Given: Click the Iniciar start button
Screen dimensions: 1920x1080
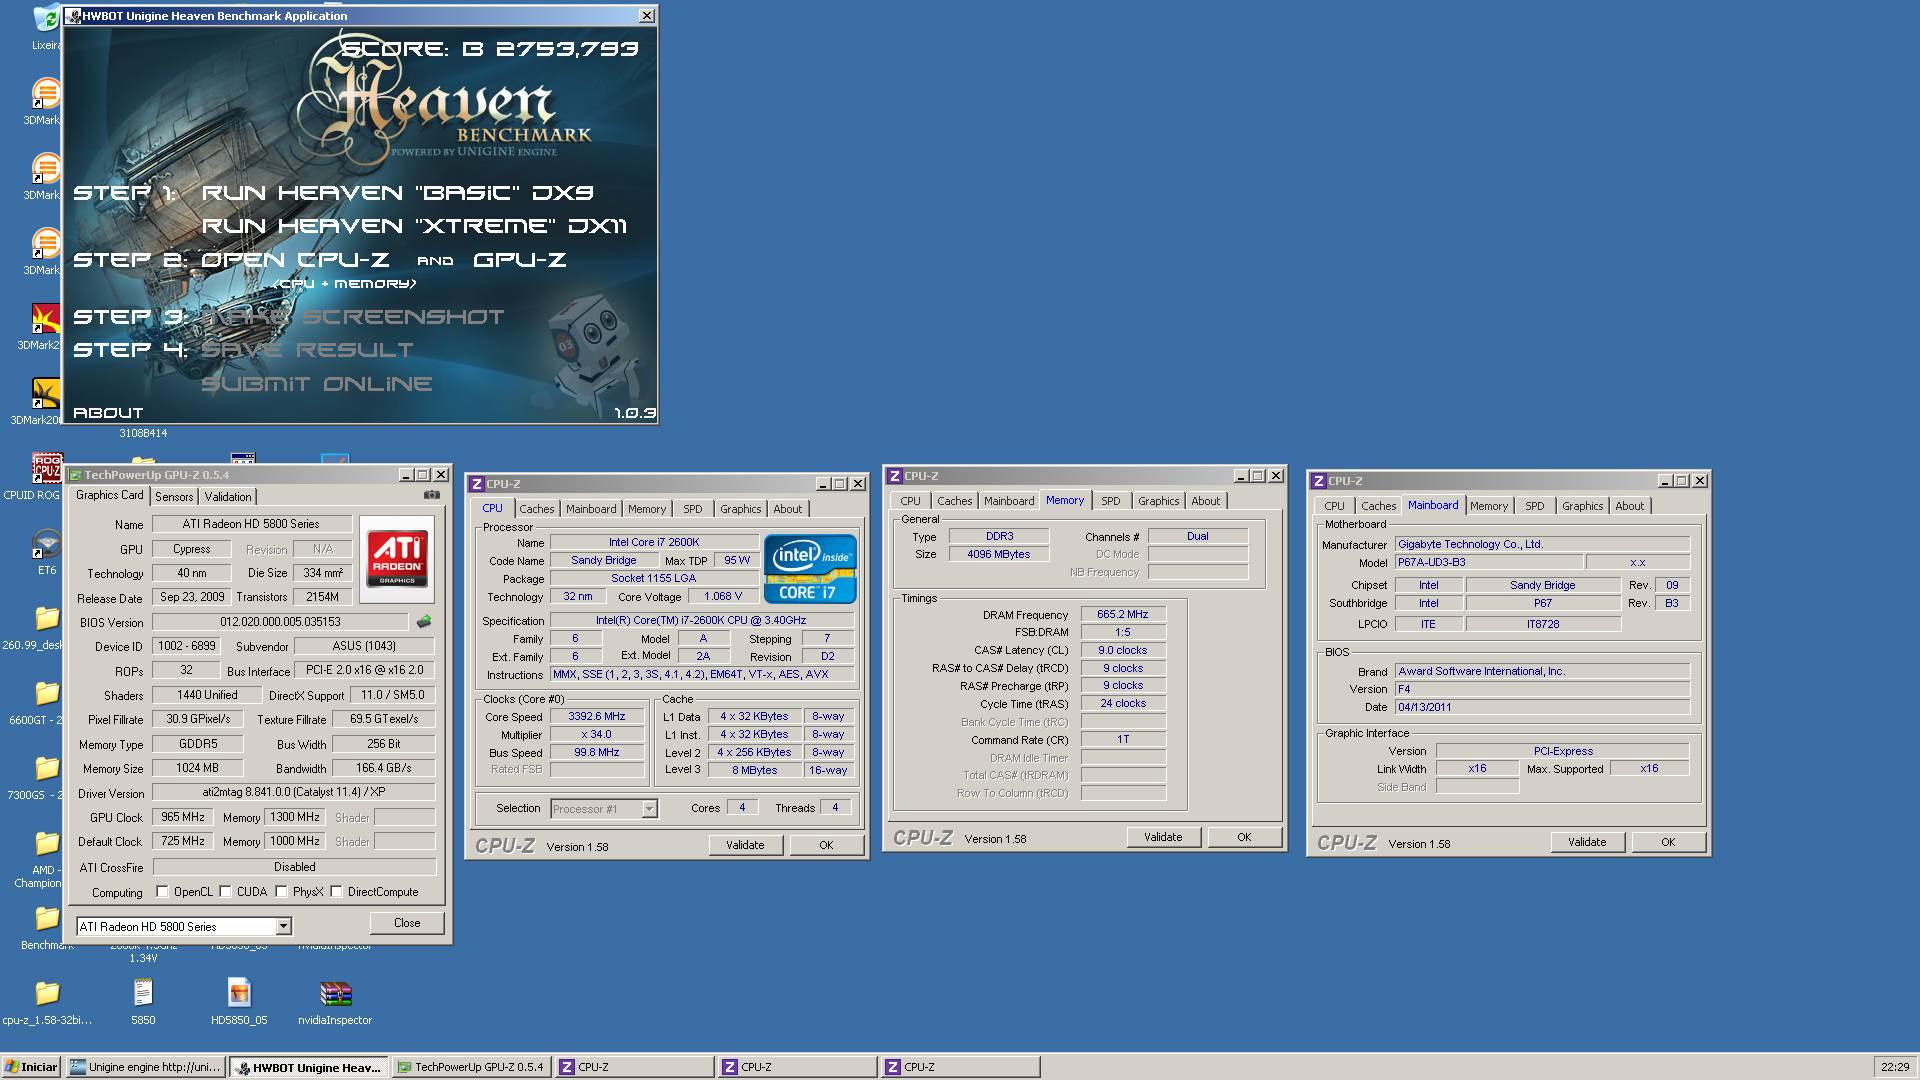Looking at the screenshot, I should [31, 1067].
